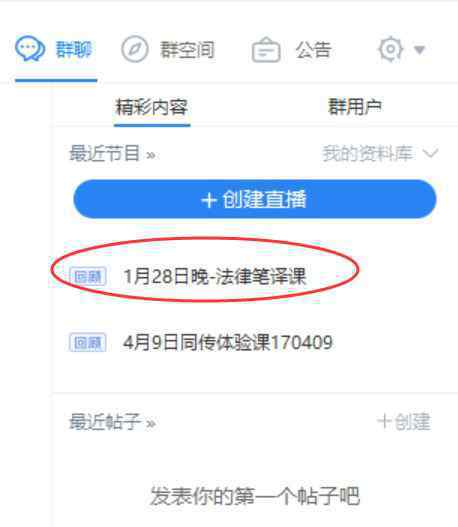Screen dimensions: 458x527
Task: Expand the 我的资料库 dropdown
Action: click(x=380, y=154)
